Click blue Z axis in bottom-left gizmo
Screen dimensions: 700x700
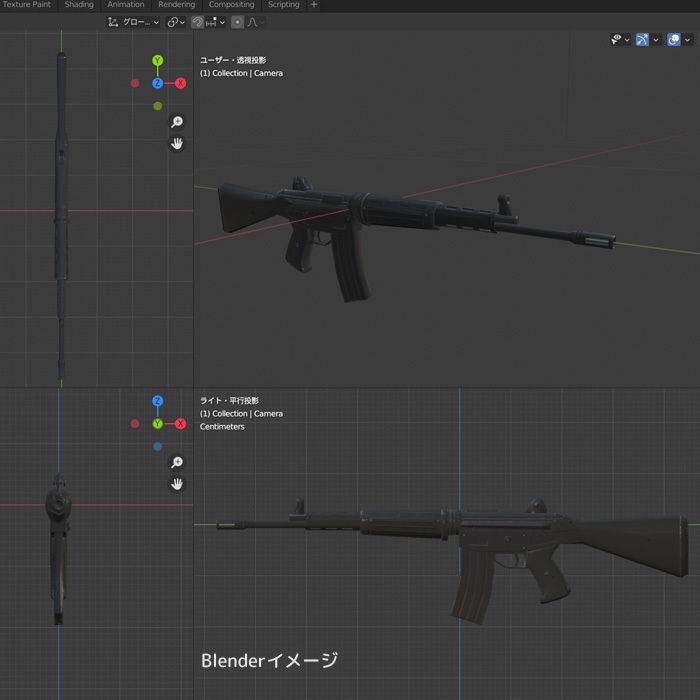(x=158, y=401)
